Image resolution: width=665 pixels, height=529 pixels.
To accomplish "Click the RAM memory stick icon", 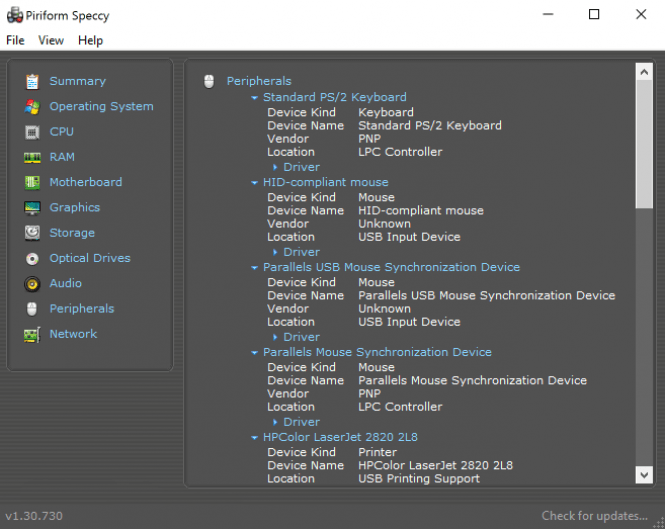I will click(x=32, y=158).
